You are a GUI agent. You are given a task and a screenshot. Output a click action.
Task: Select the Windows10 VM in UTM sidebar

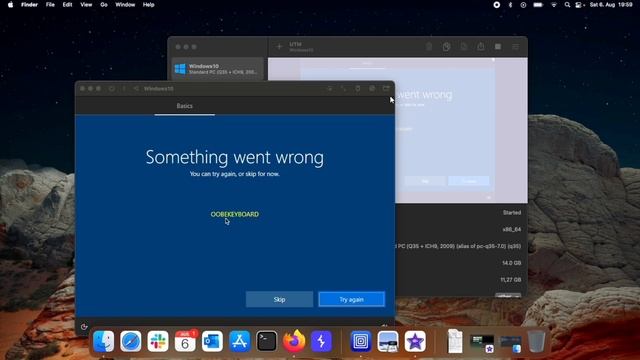218,69
